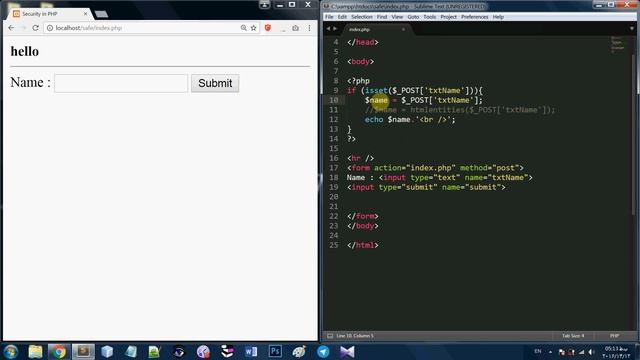Click the zoom magnifier icon in address bar
The height and width of the screenshot is (360, 640).
[244, 28]
